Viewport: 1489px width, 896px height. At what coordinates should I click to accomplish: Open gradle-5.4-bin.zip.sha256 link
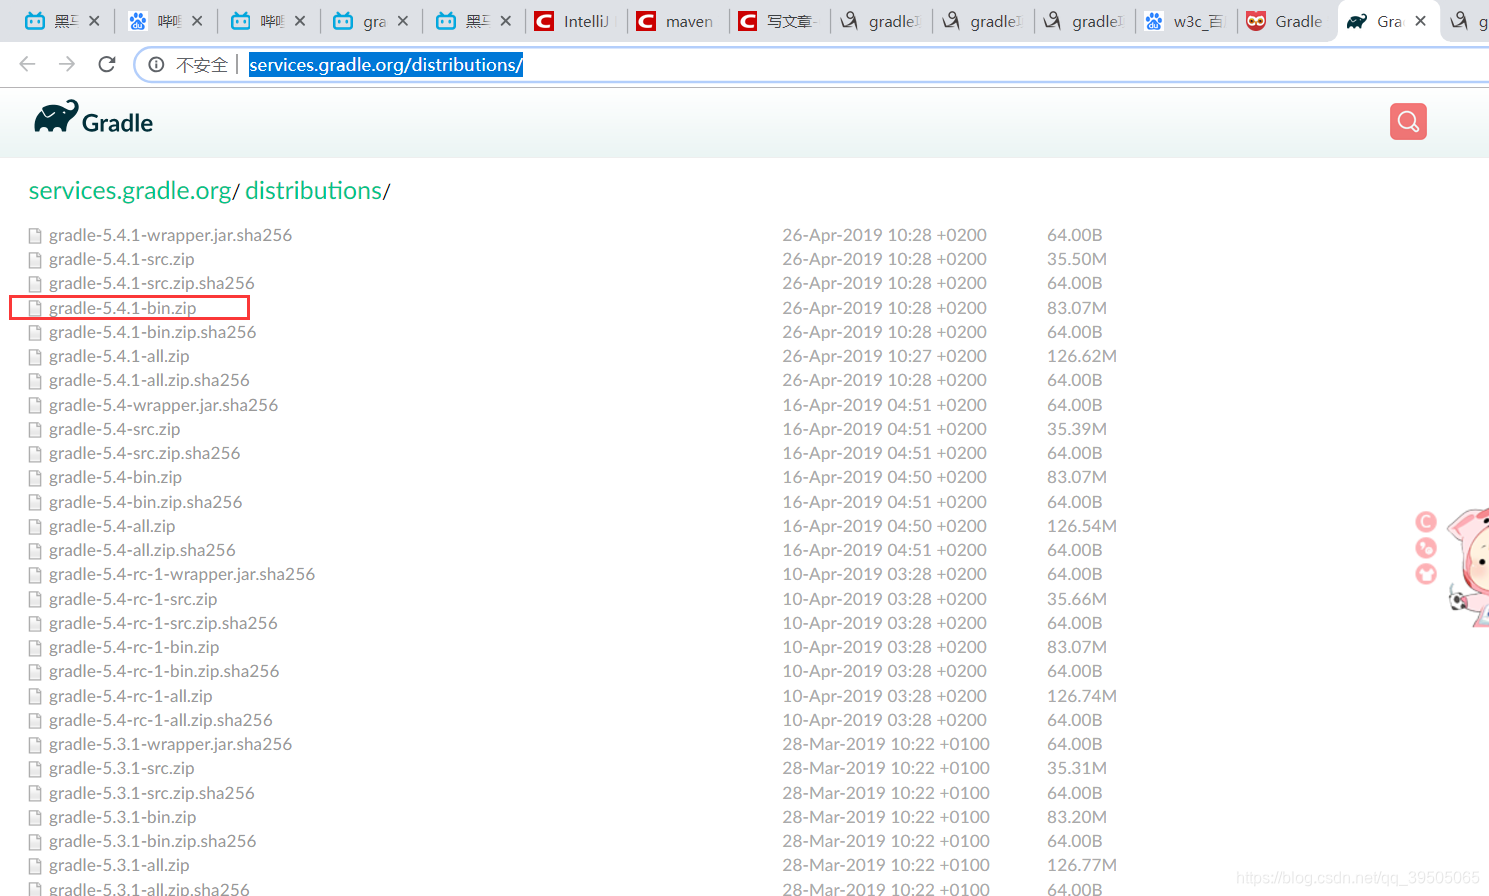145,503
